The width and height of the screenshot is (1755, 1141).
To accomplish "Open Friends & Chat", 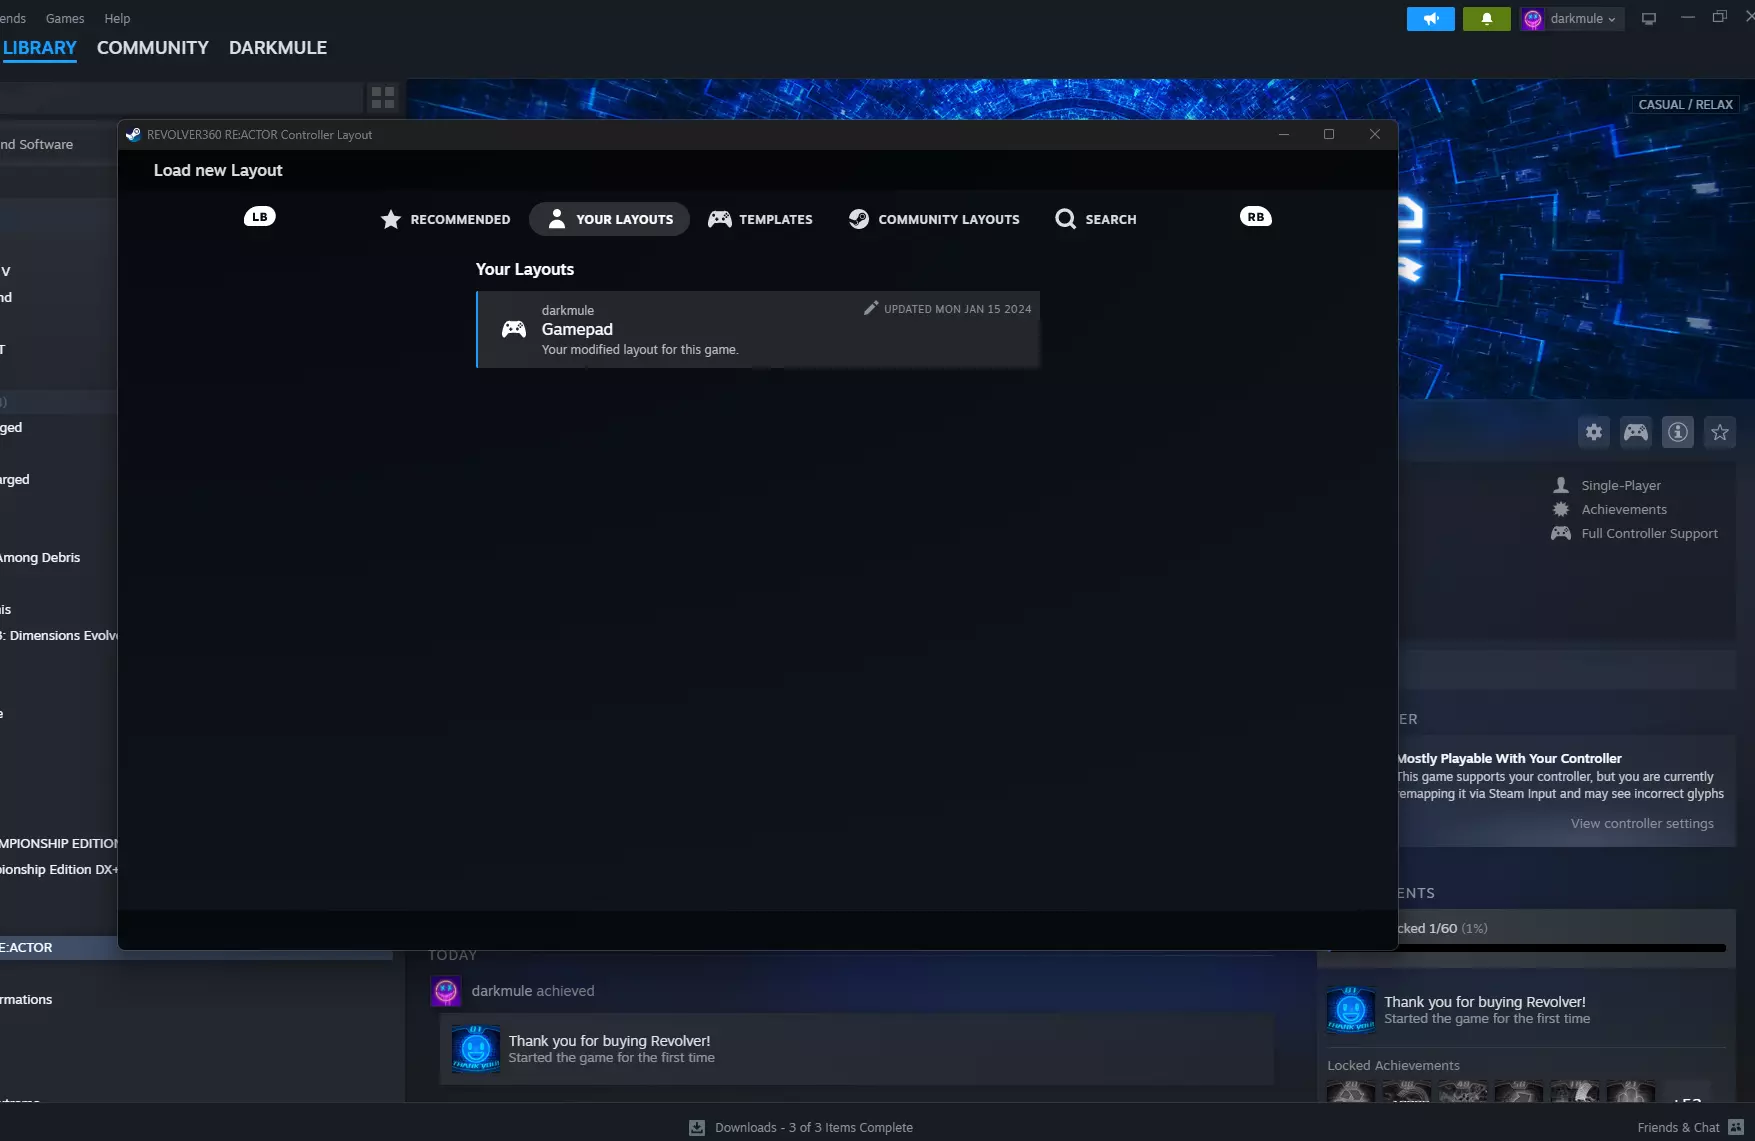I will (1678, 1128).
